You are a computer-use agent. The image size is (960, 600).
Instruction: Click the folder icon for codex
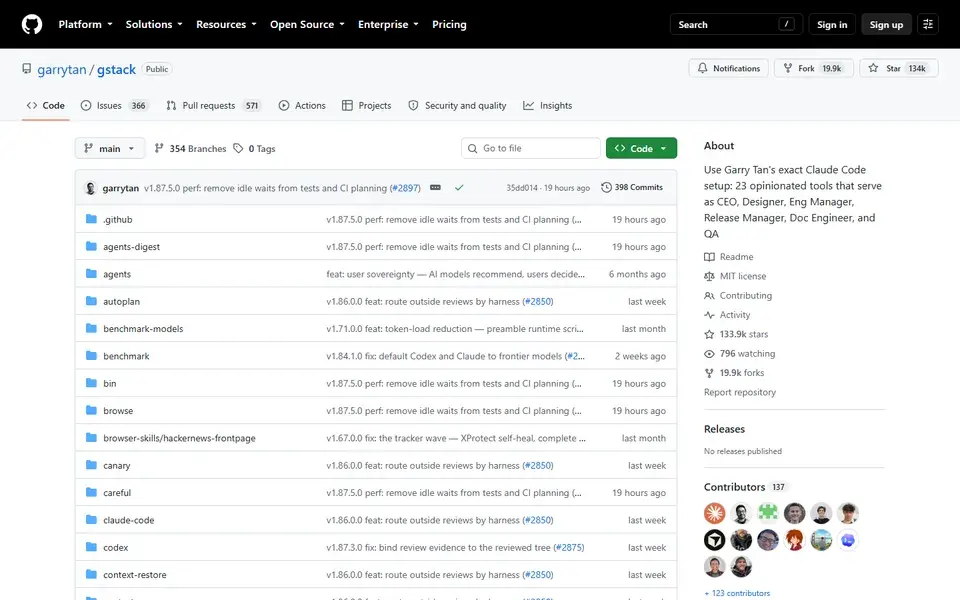(91, 547)
